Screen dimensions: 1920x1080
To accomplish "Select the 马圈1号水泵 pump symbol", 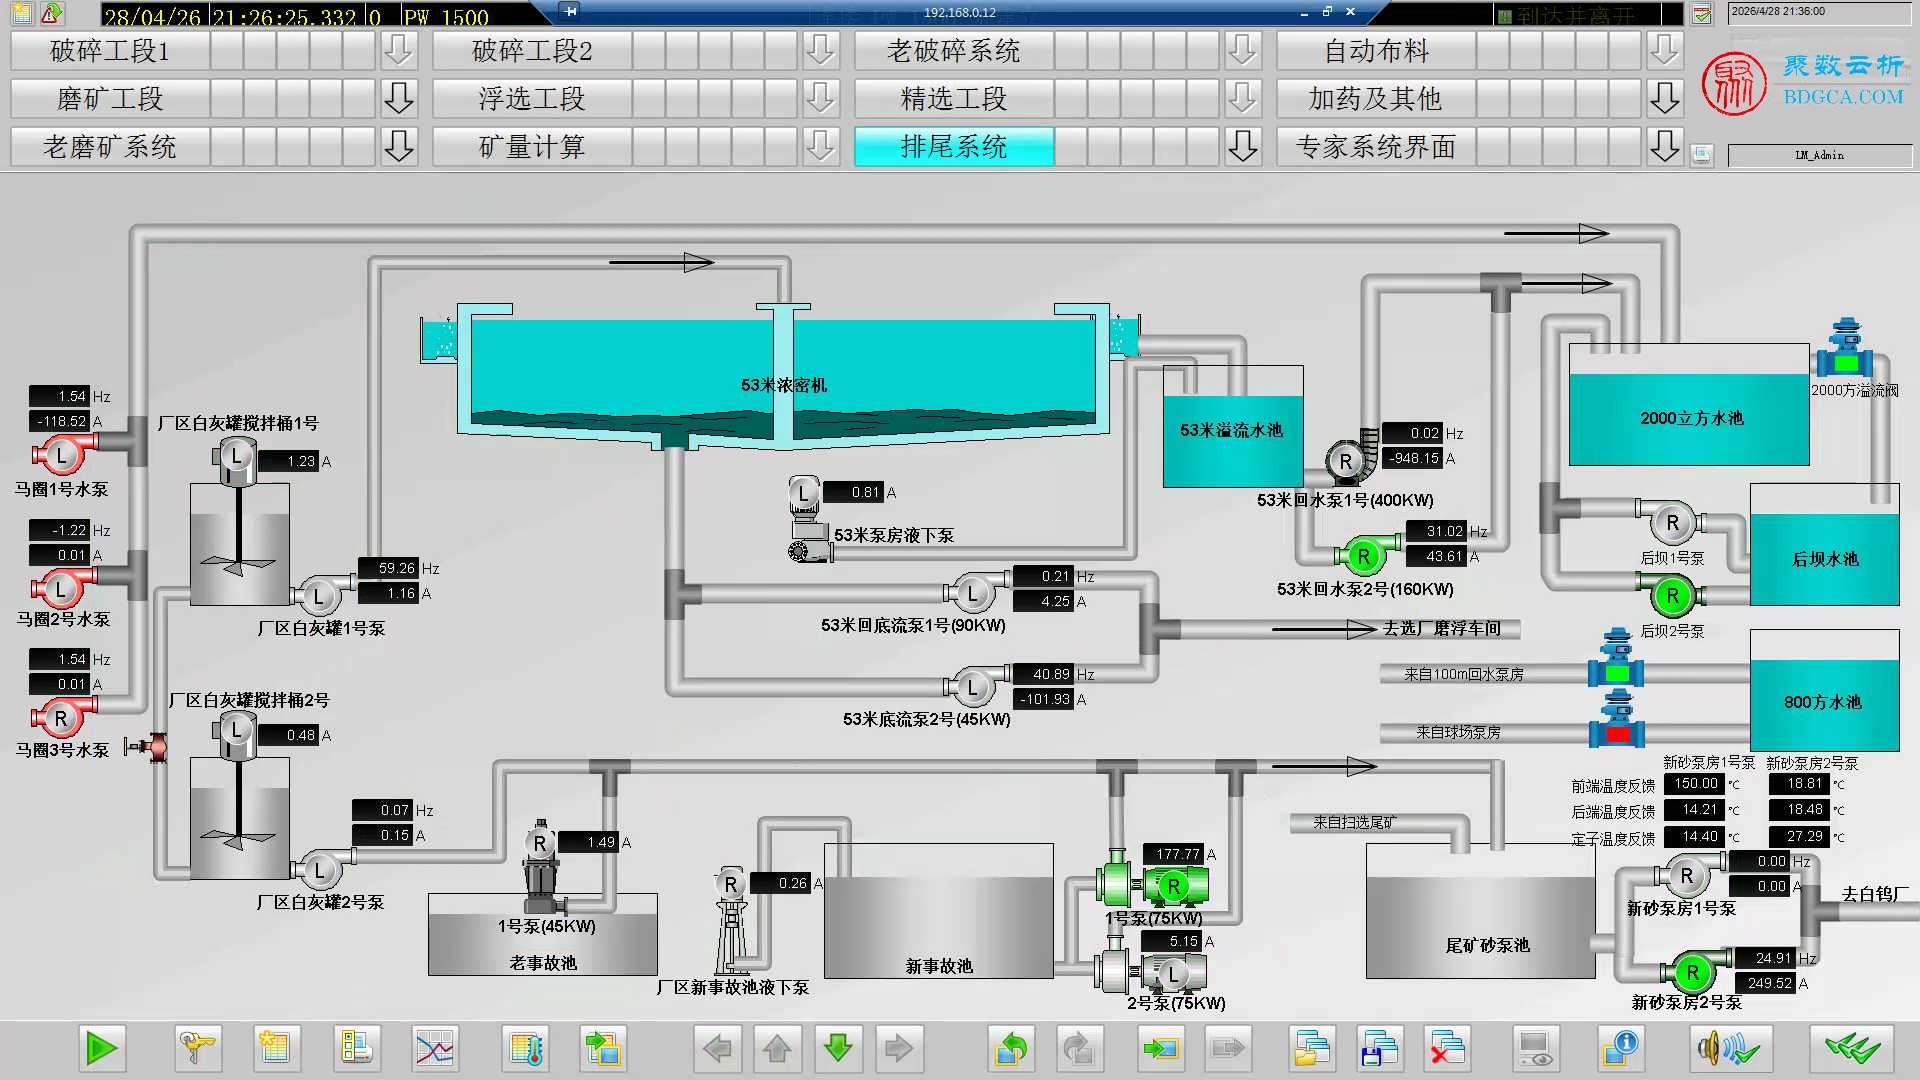I will (x=63, y=455).
